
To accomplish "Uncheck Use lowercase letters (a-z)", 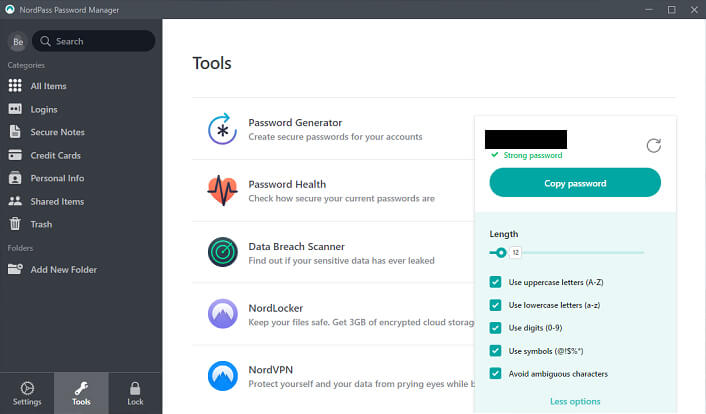I will coord(495,305).
